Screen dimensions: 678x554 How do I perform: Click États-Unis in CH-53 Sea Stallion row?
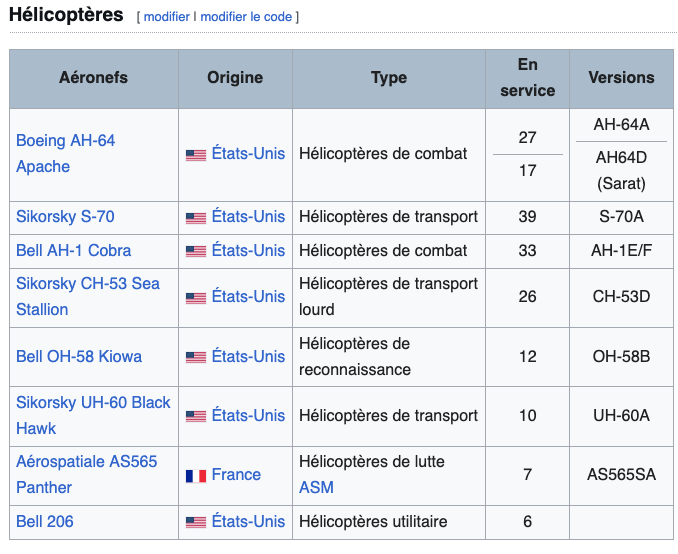248,297
